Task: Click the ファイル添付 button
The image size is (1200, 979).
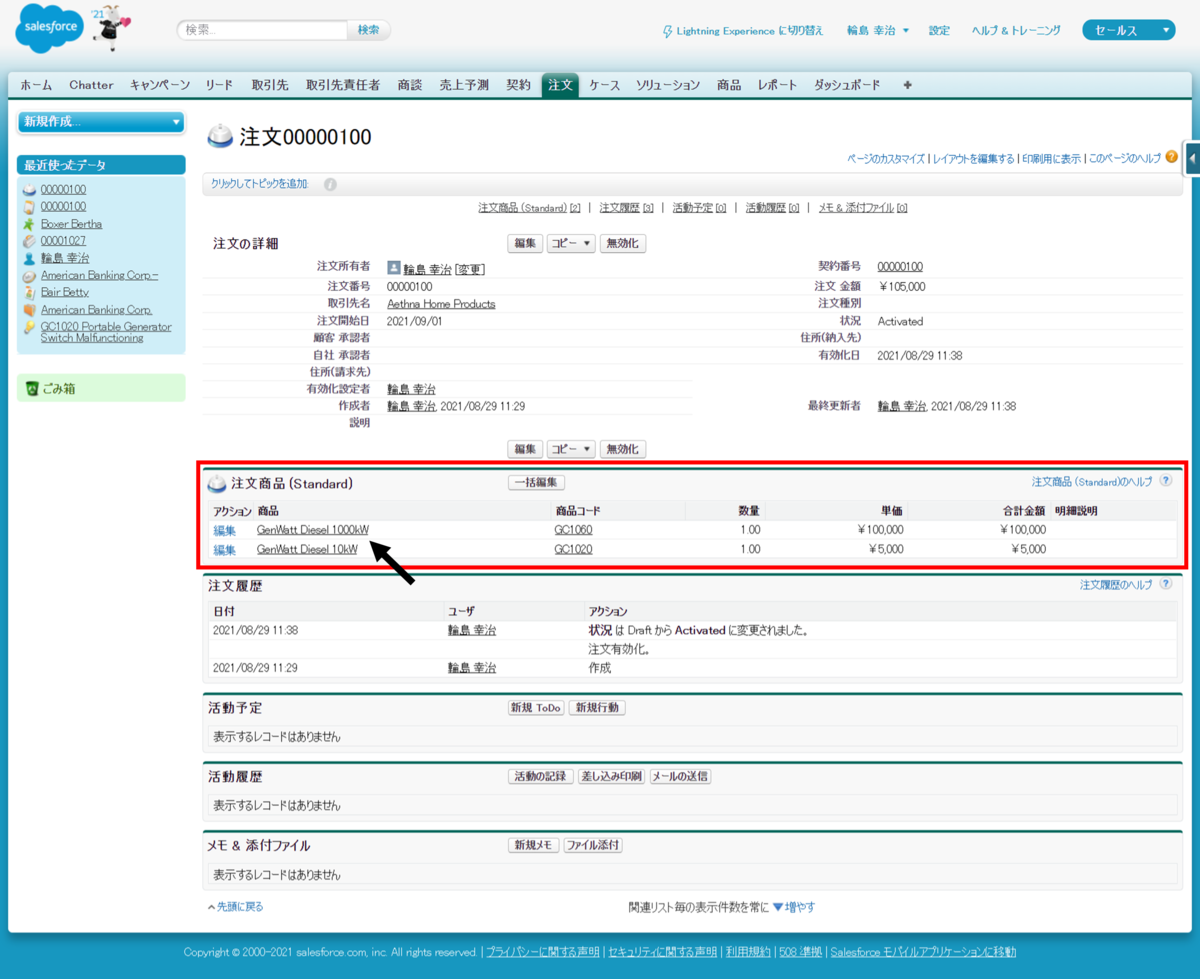Action: [x=593, y=845]
